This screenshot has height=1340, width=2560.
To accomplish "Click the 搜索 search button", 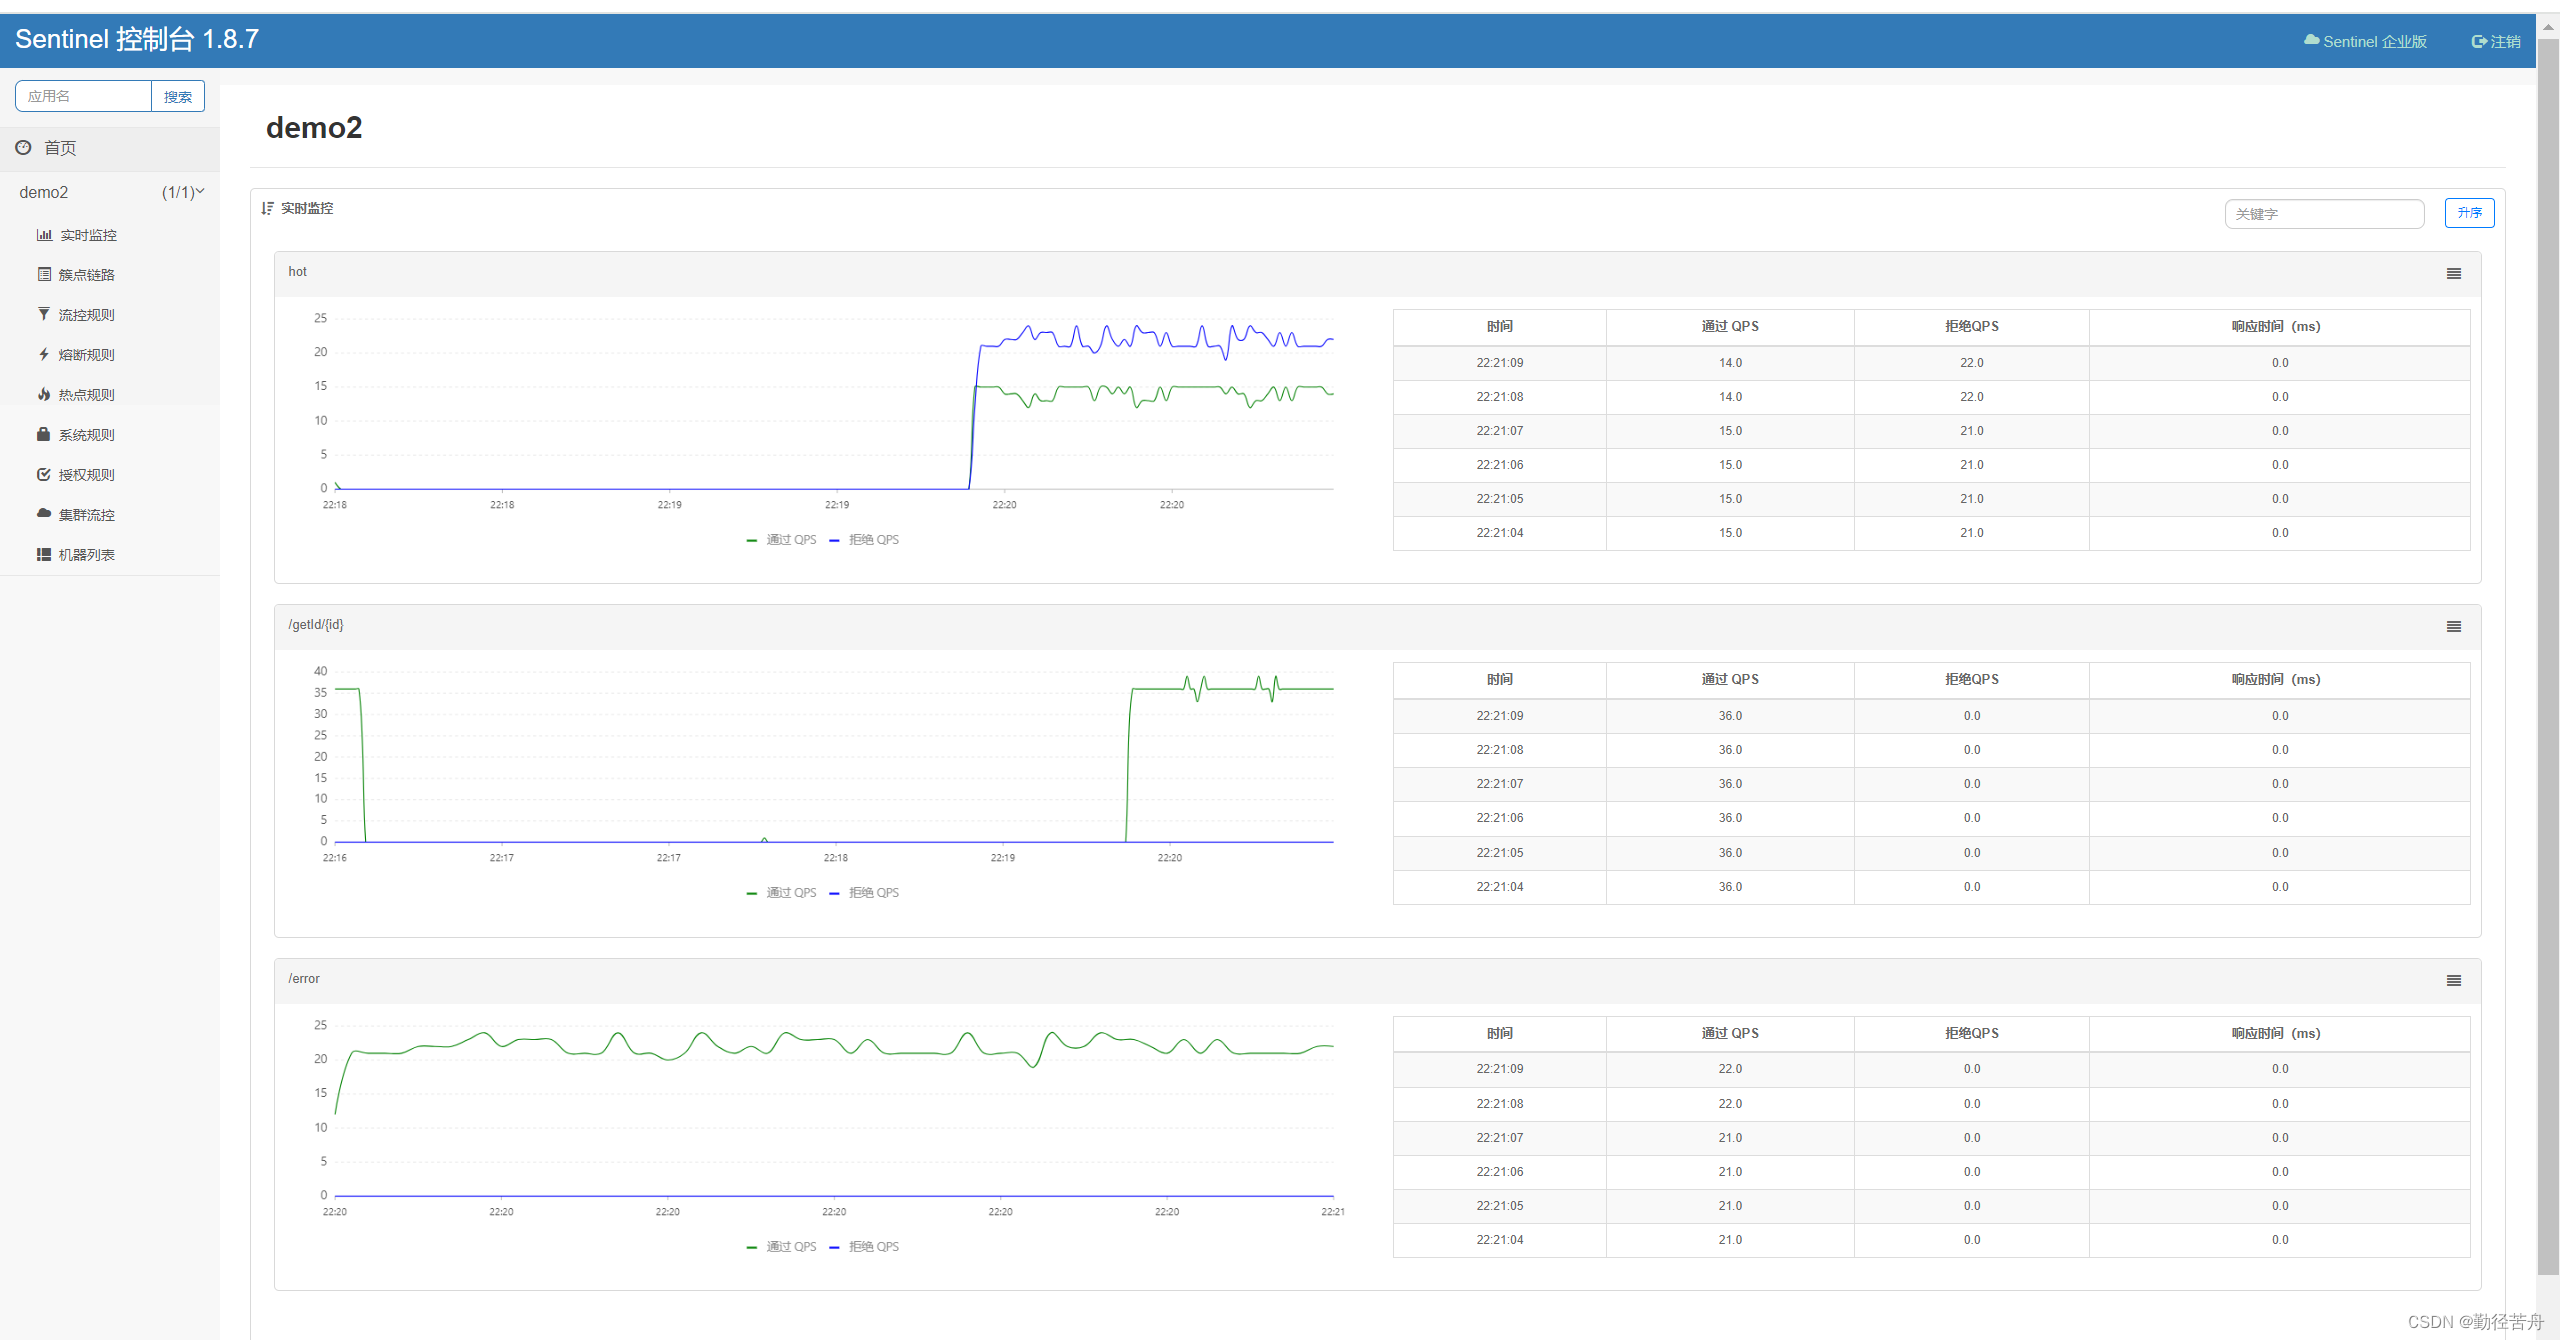I will pos(178,96).
